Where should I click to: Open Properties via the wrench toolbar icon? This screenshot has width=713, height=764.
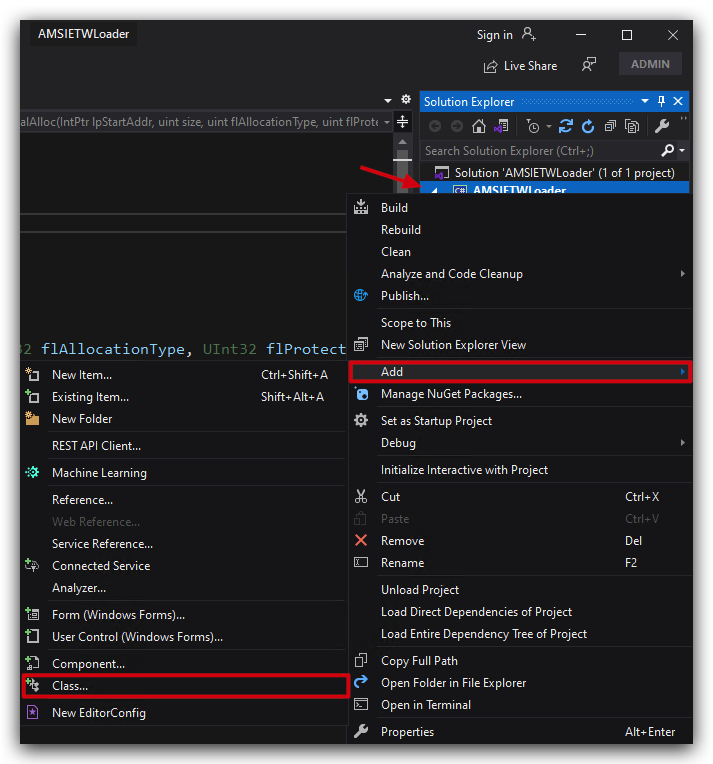(661, 127)
